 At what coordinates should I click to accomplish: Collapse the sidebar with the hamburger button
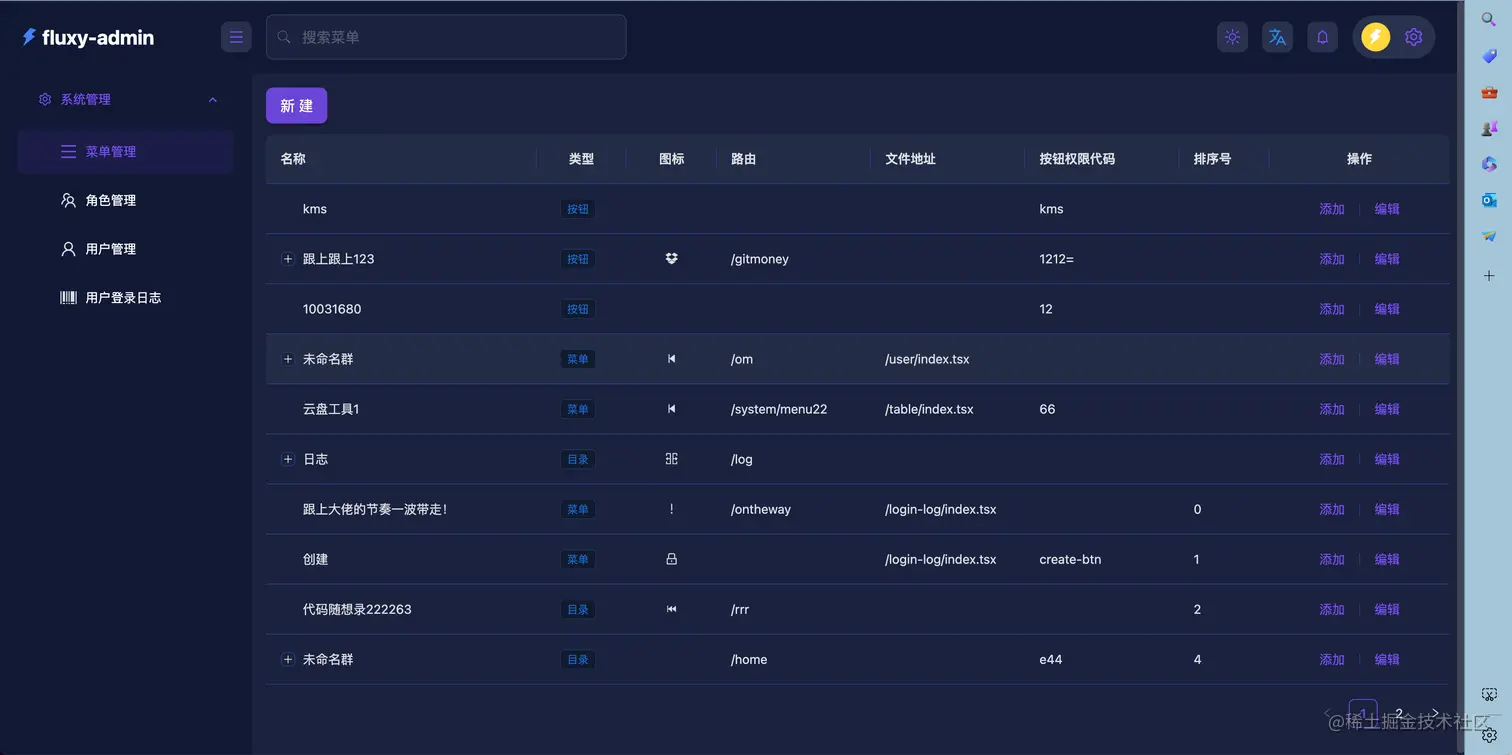[236, 37]
